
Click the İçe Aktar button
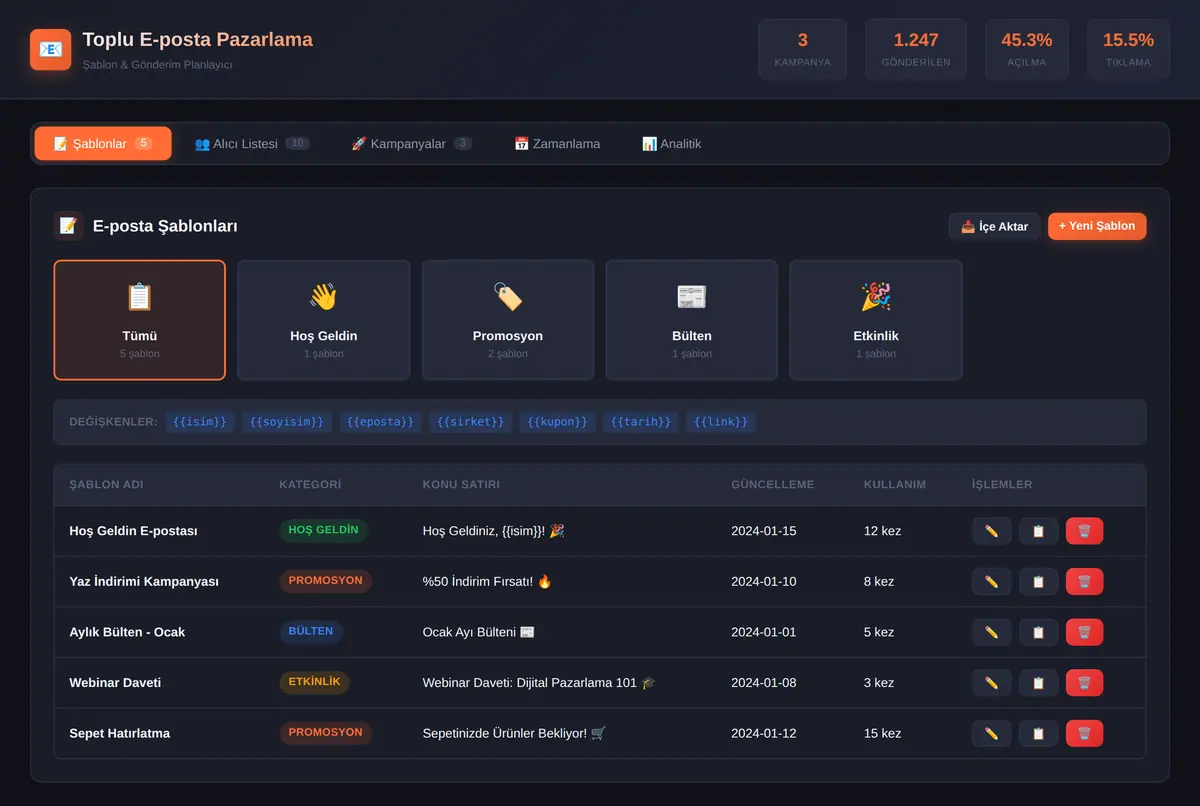994,226
